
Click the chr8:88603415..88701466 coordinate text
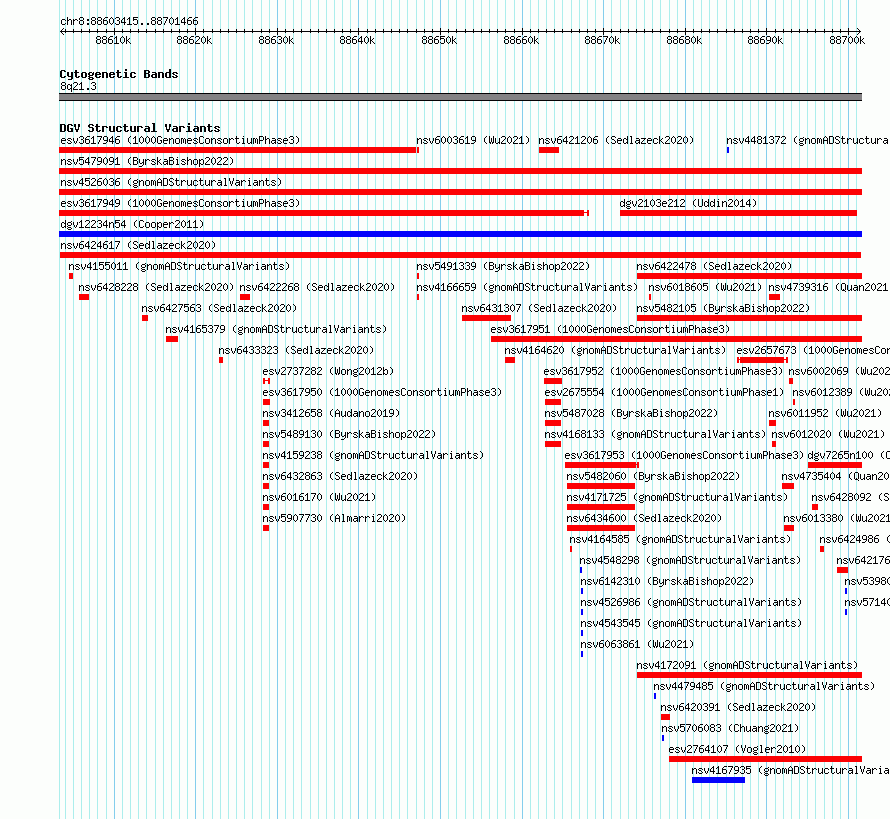click(x=129, y=22)
